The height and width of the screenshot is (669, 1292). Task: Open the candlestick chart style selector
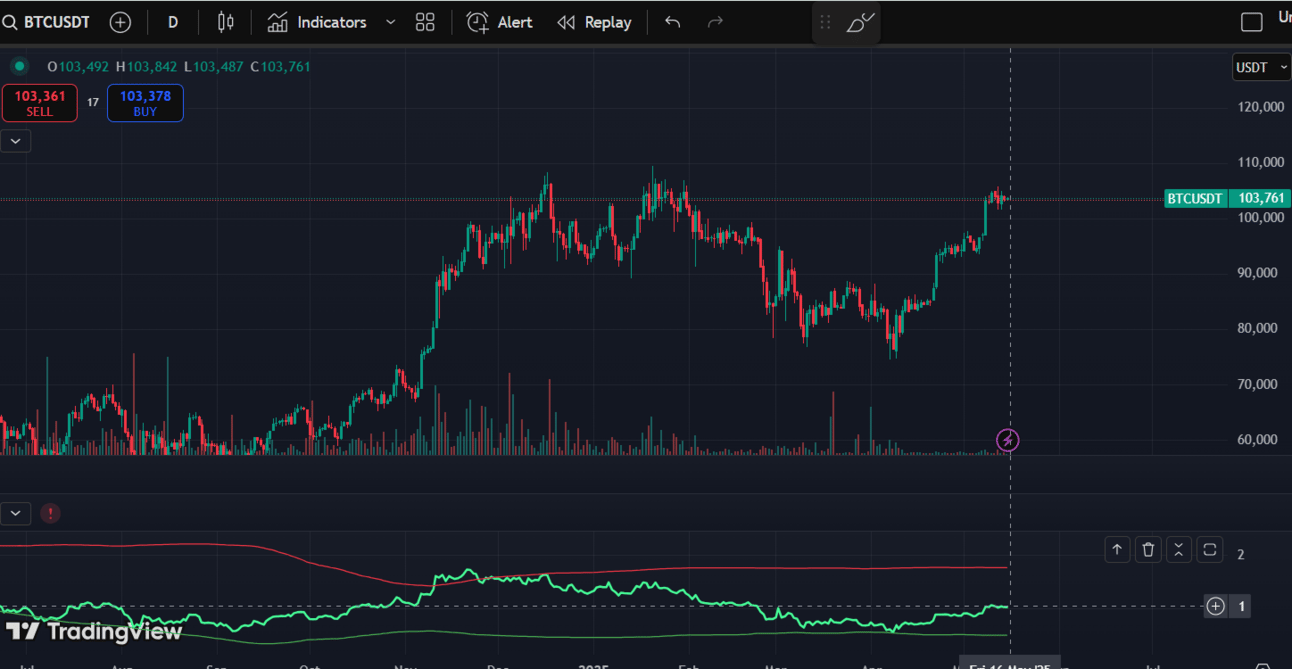click(225, 22)
